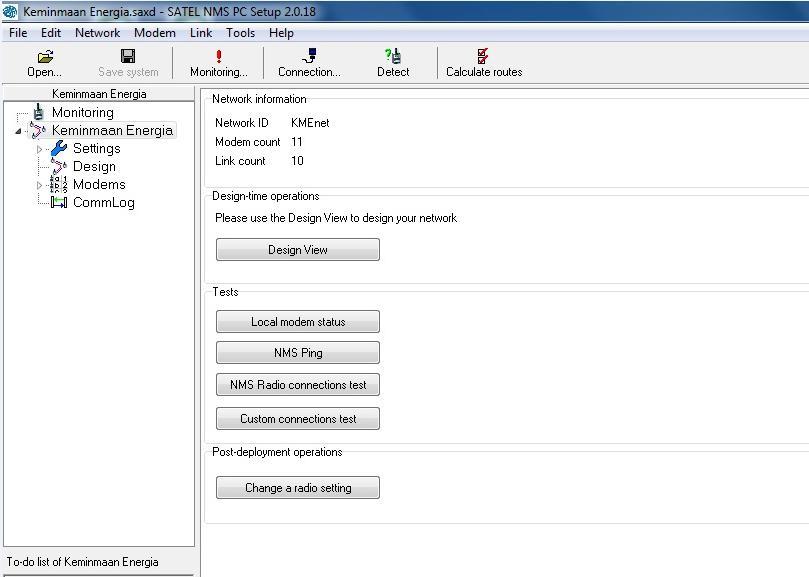Open the Modem menu

point(155,33)
